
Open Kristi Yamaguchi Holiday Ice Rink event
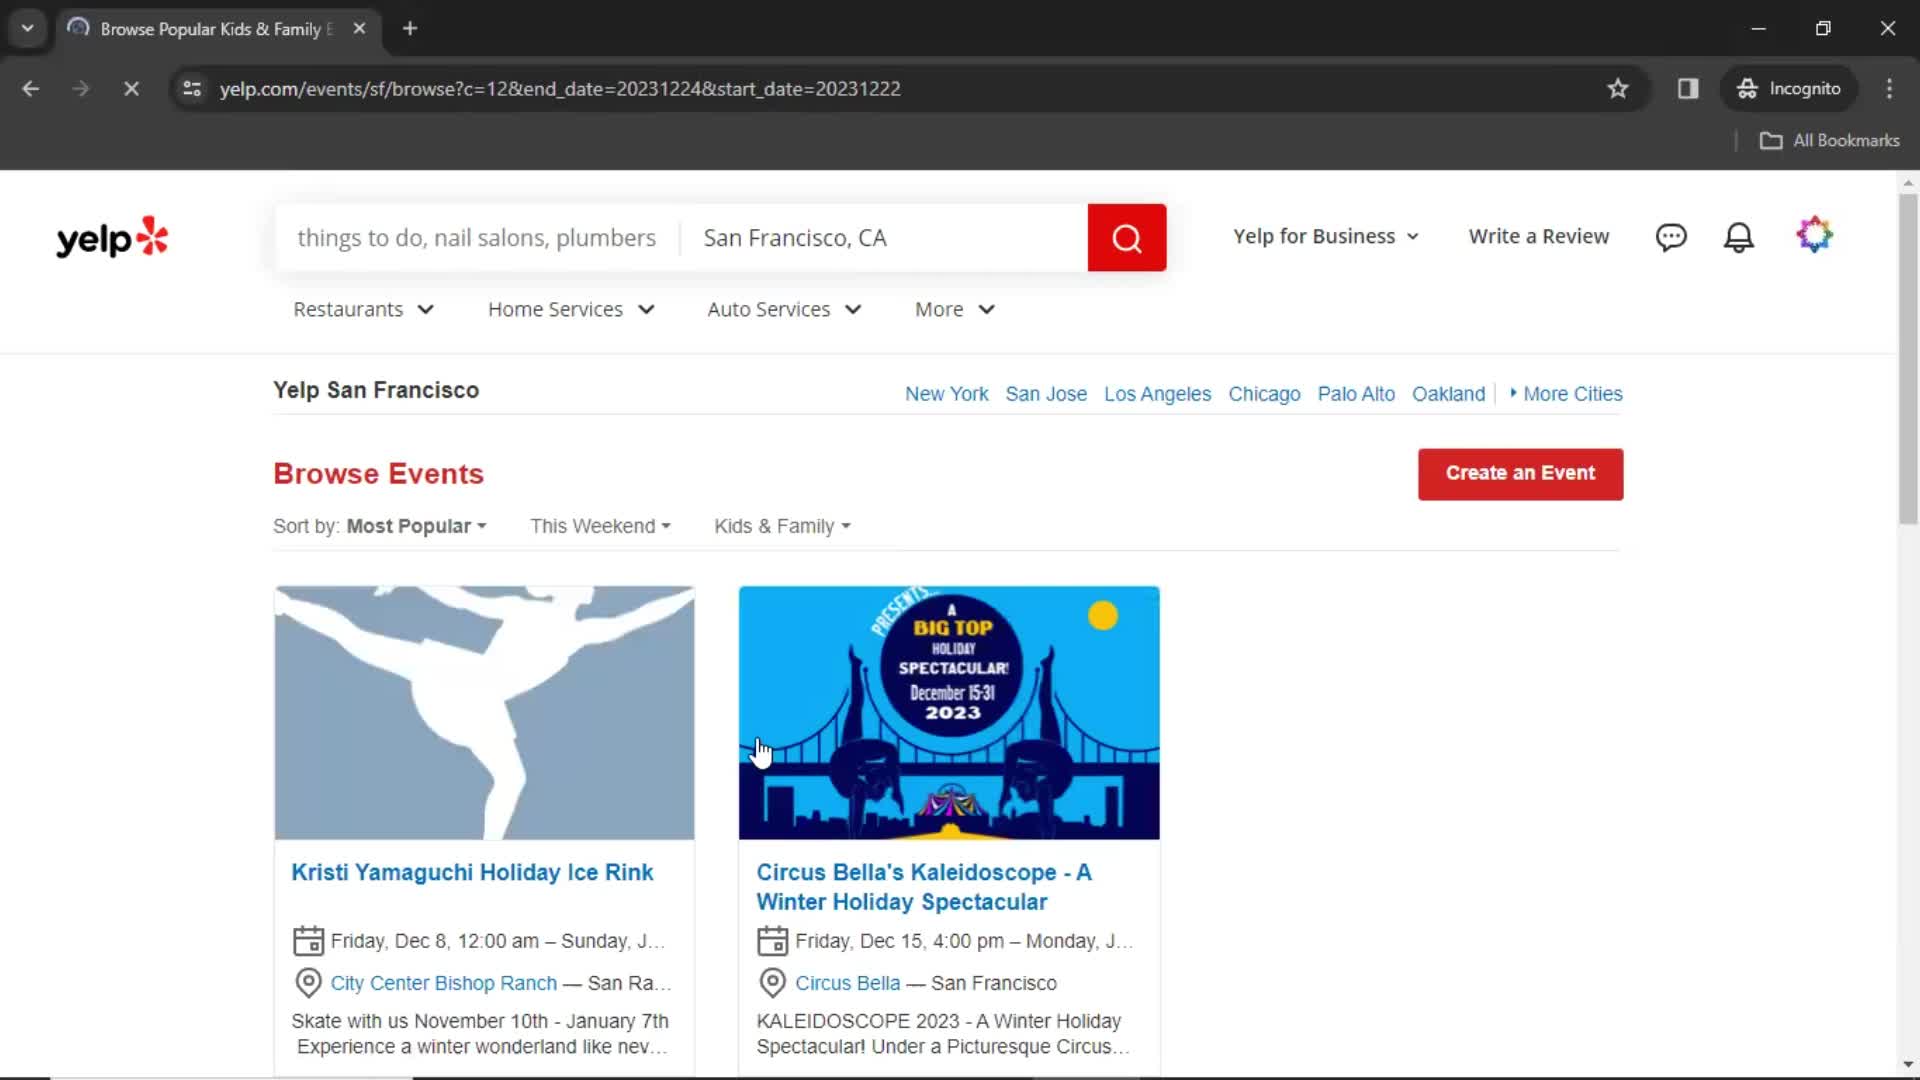click(472, 872)
